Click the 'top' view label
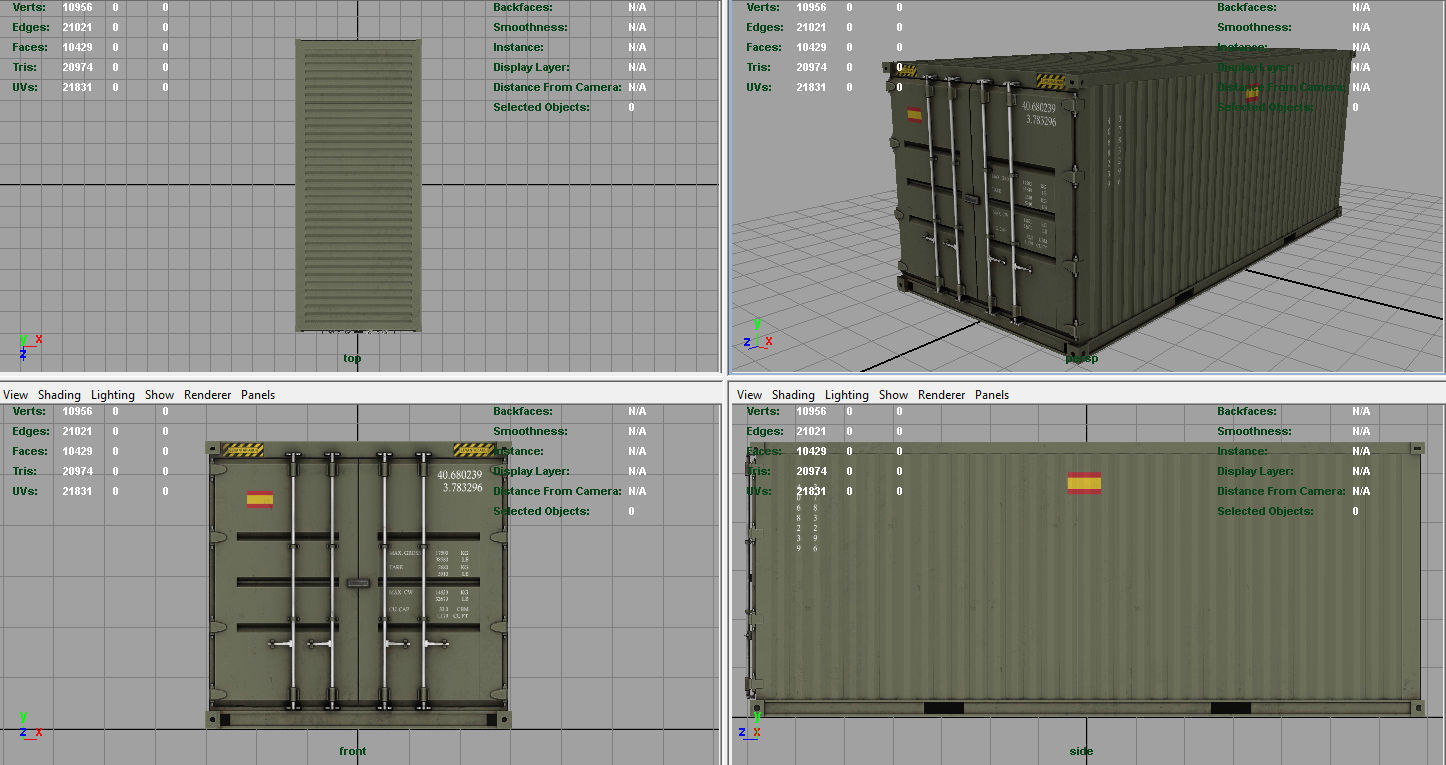Screen dimensions: 1446x765 click(352, 358)
